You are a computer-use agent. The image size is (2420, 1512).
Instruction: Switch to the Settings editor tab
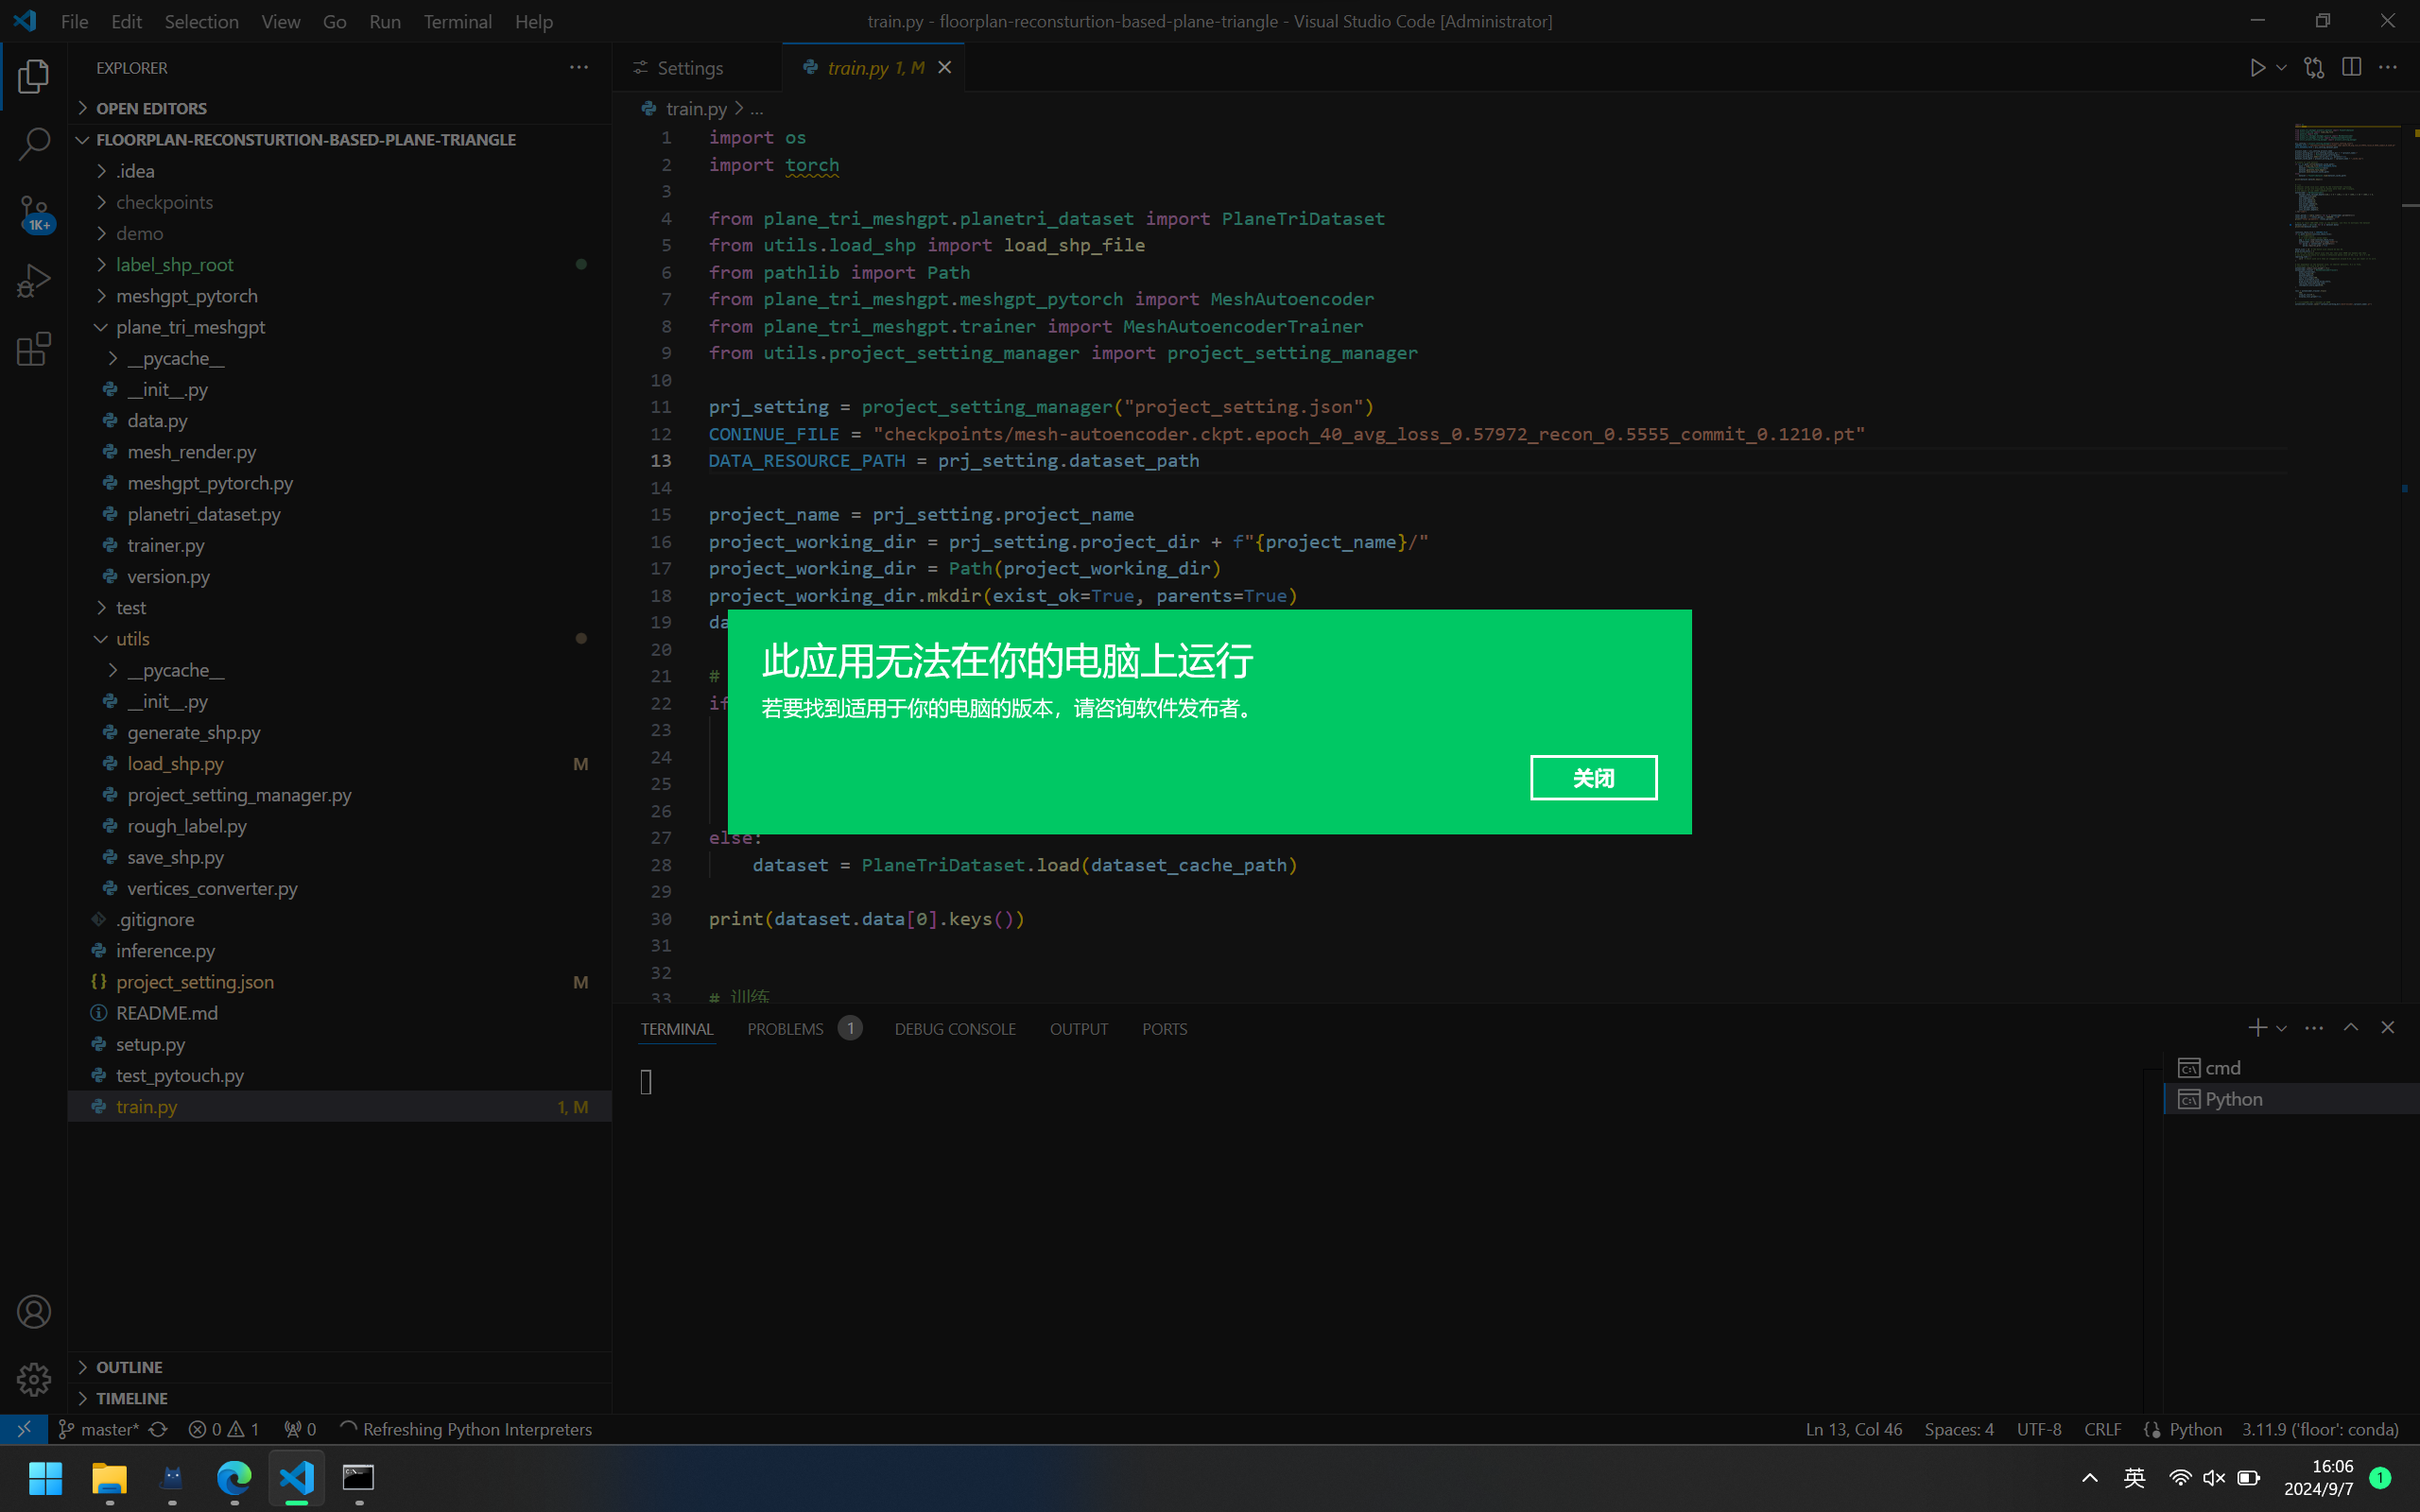pyautogui.click(x=697, y=68)
